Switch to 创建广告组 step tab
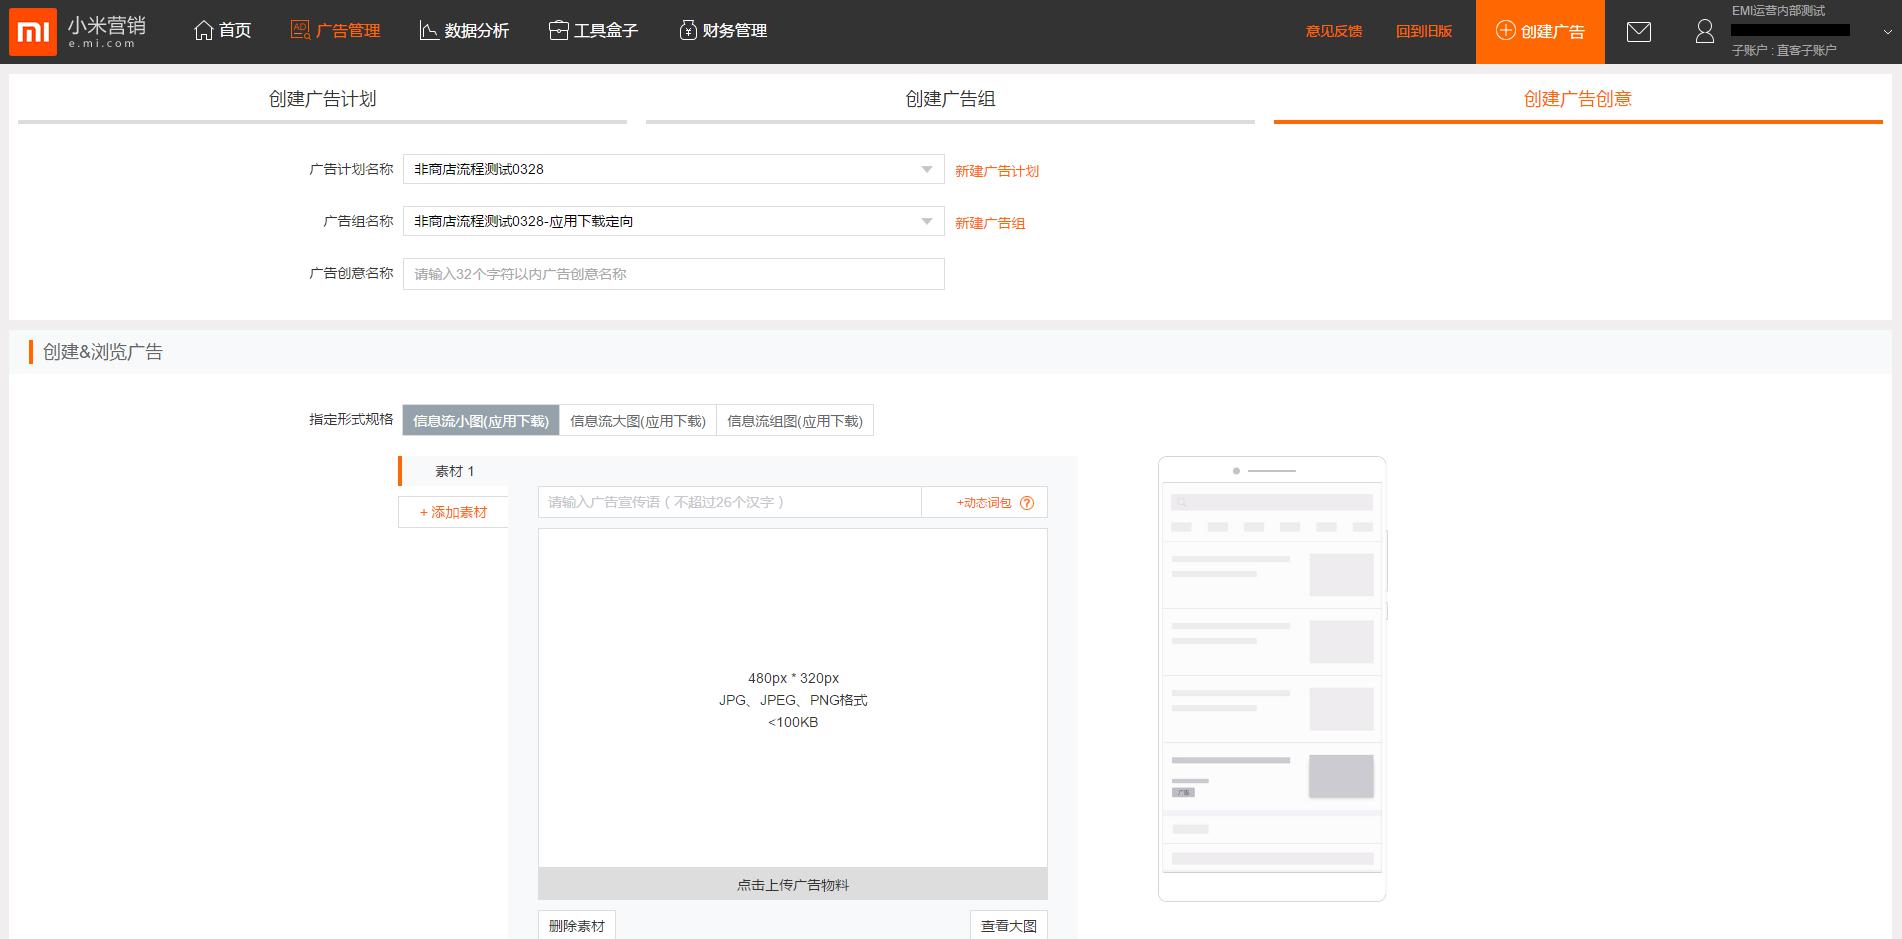Screen dimensions: 1902x939 950,99
